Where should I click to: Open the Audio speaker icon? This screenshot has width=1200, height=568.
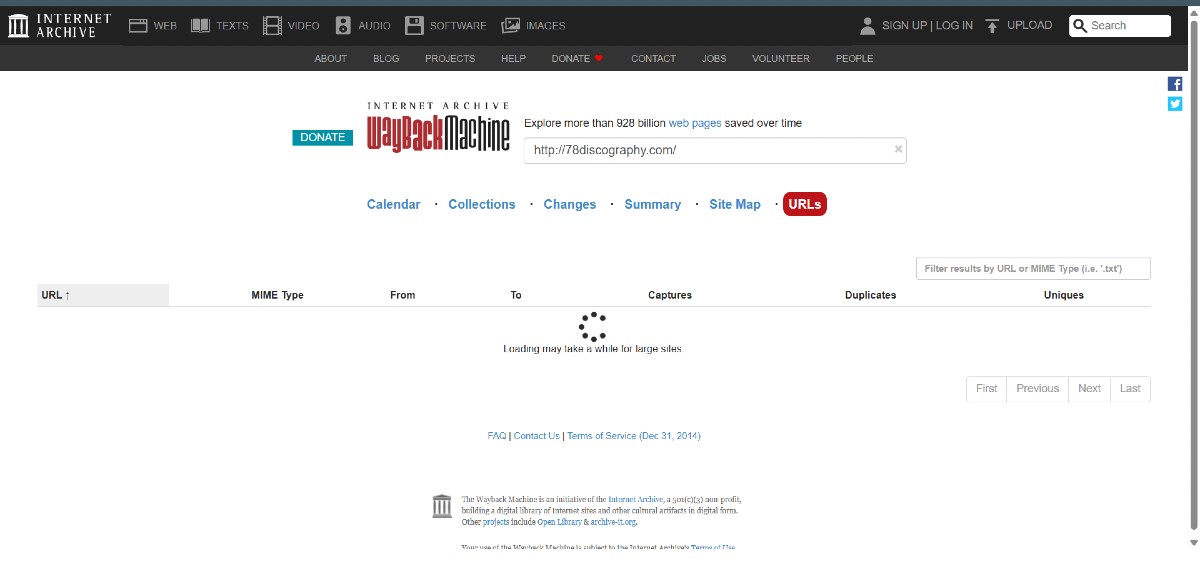(x=343, y=26)
